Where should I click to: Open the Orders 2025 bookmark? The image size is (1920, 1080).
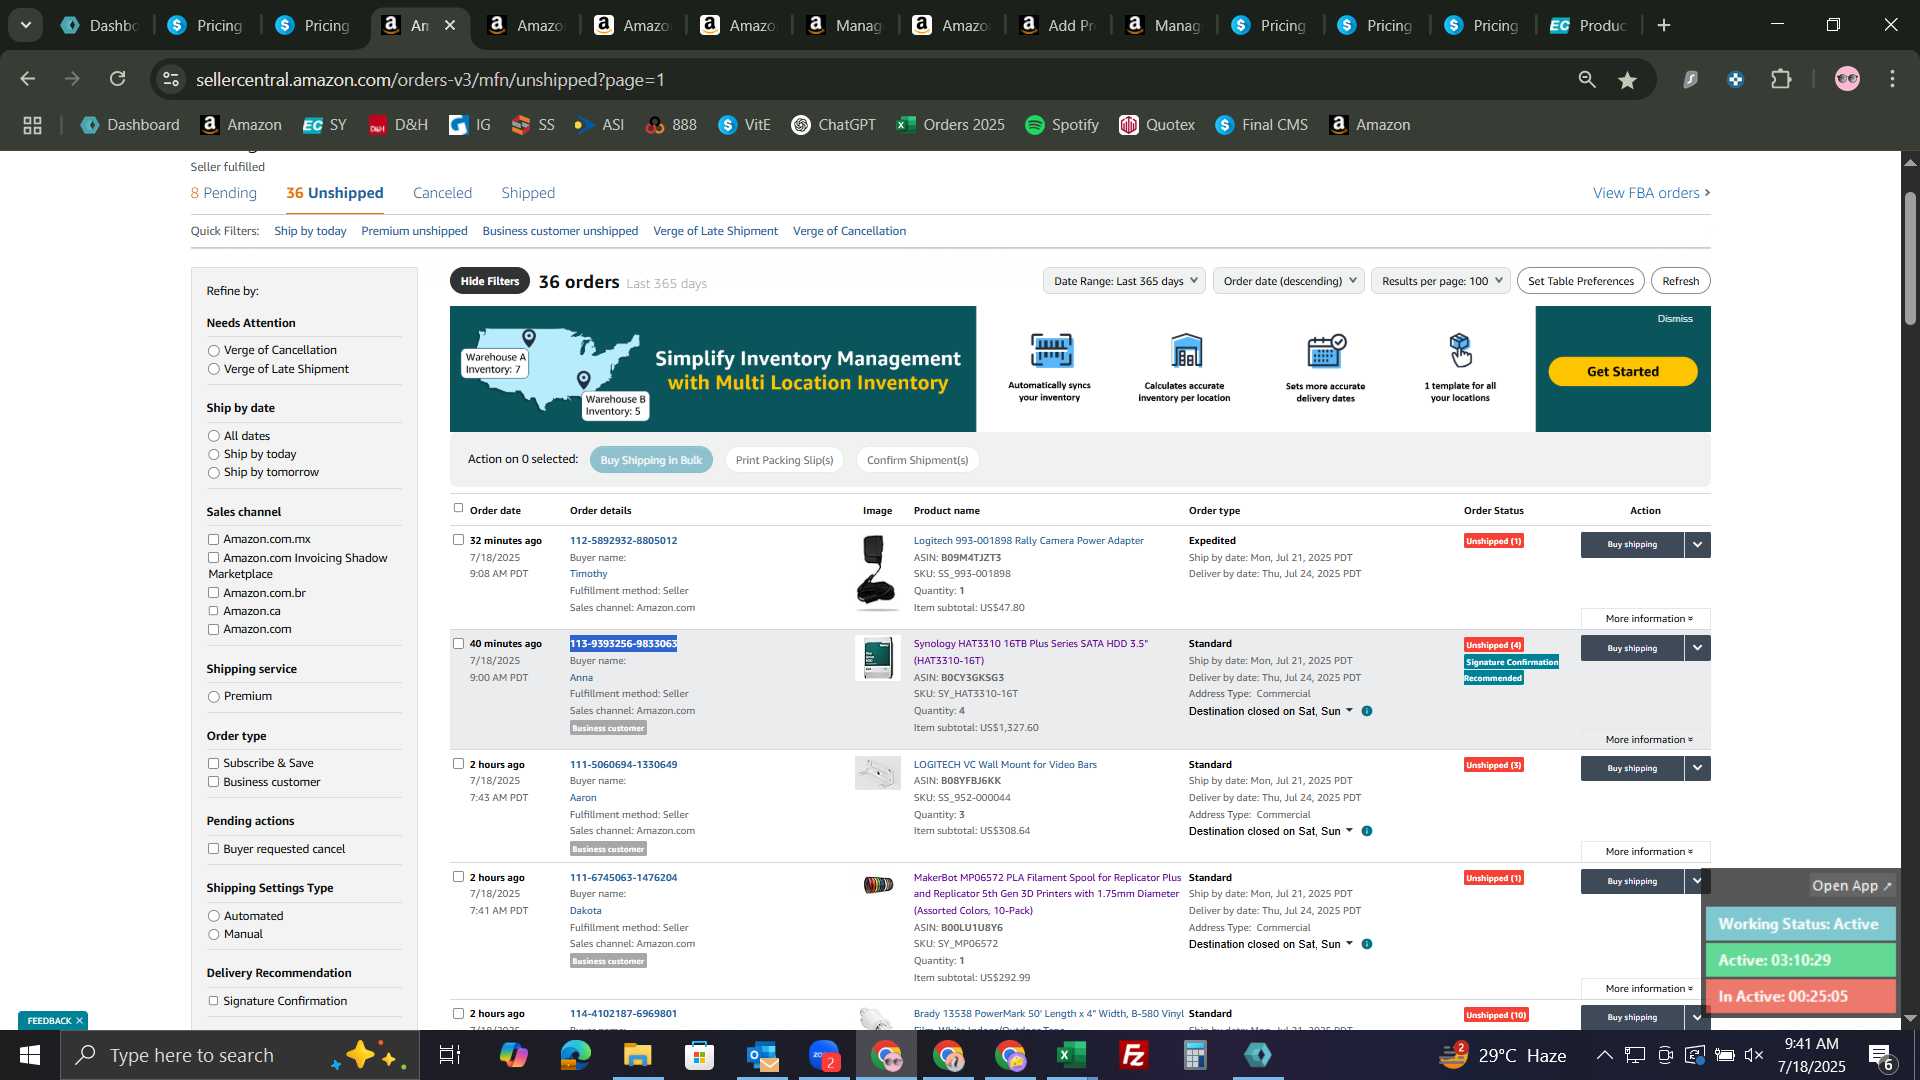click(x=950, y=125)
